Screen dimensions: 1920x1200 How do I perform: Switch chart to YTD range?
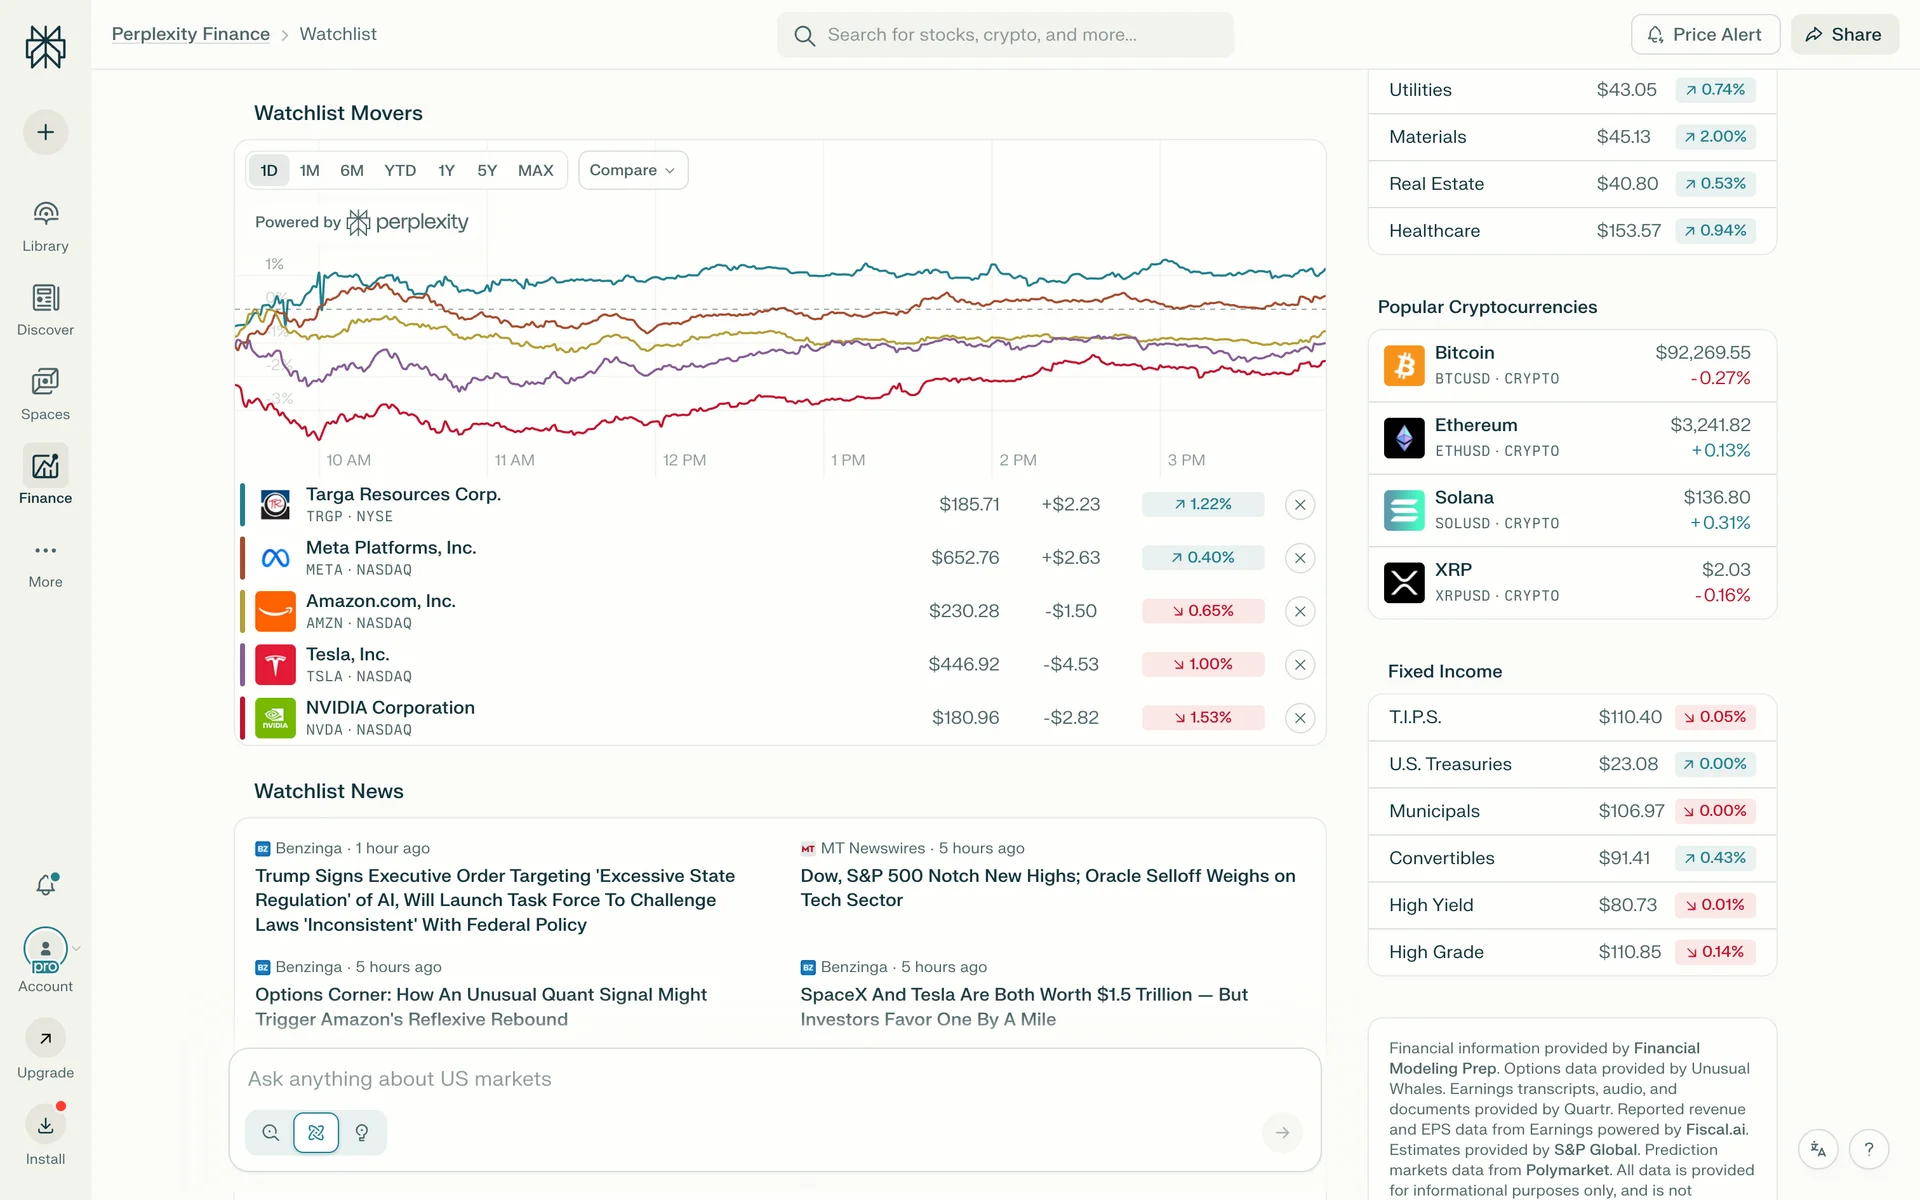click(400, 170)
